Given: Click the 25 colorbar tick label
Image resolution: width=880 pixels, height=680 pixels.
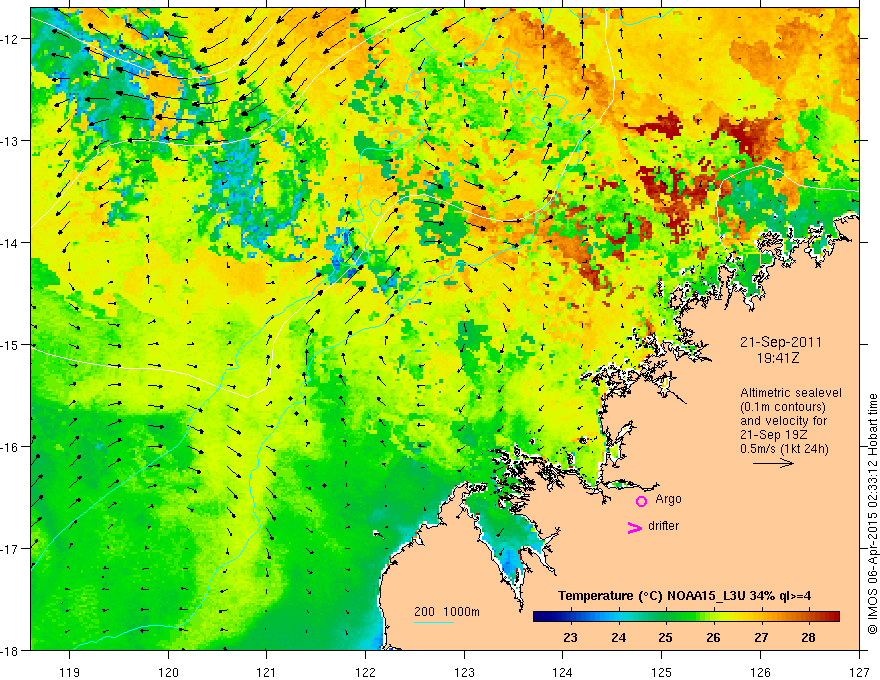Looking at the screenshot, I should click(x=666, y=638).
